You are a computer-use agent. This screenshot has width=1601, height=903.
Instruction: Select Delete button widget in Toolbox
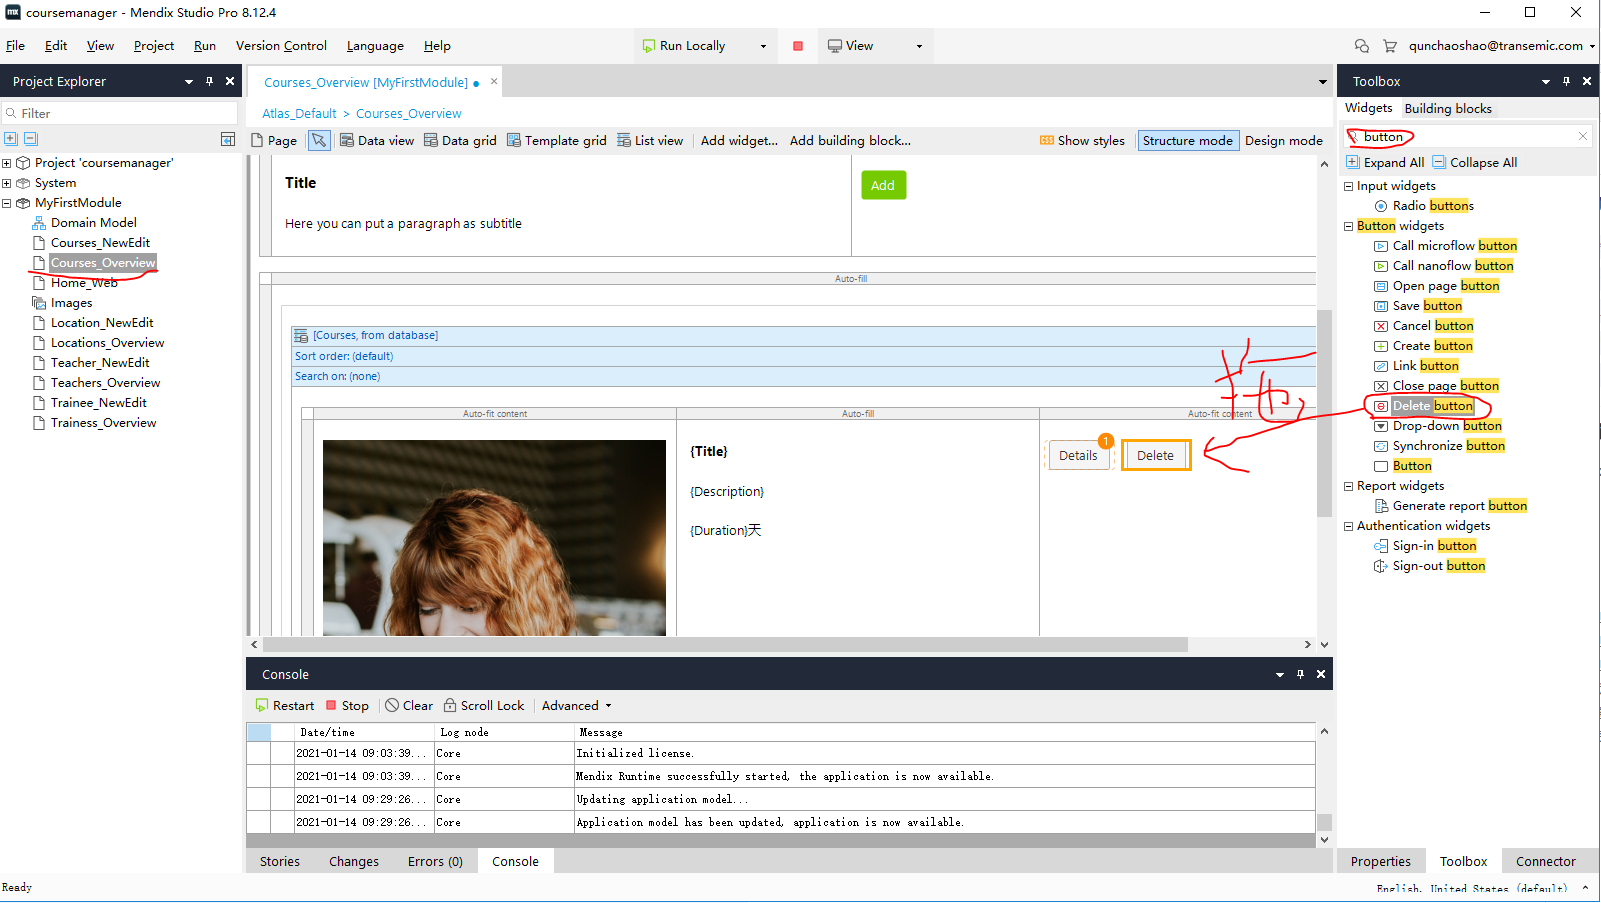point(1424,406)
